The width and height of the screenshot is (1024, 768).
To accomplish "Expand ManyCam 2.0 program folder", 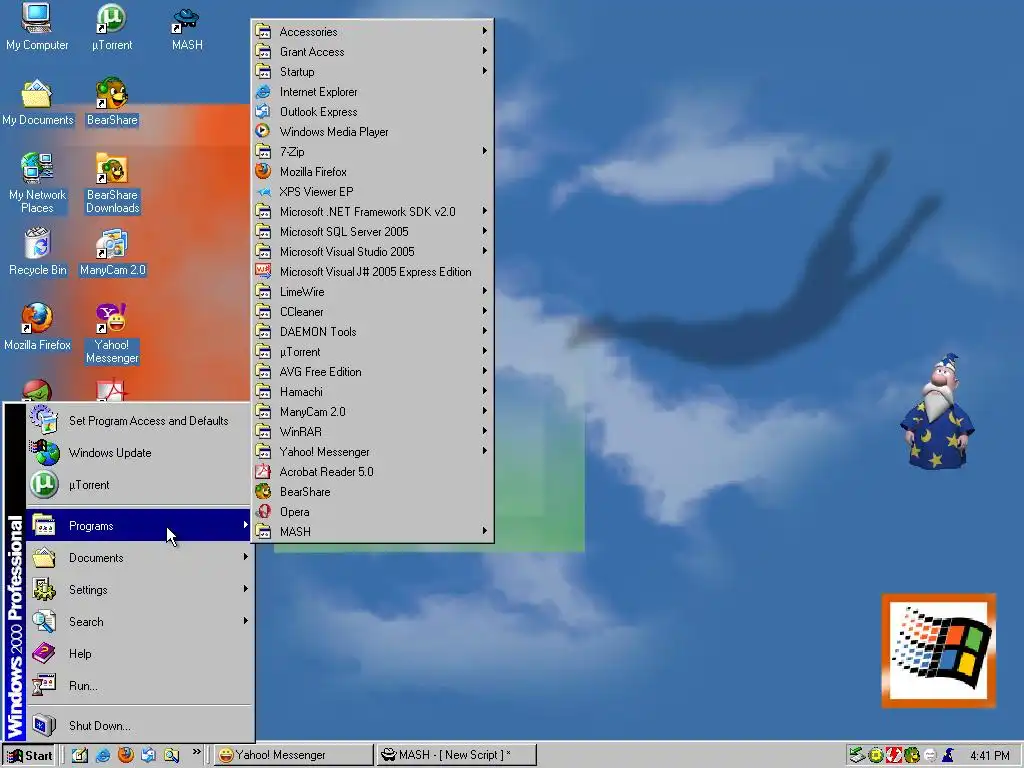I will click(x=372, y=411).
